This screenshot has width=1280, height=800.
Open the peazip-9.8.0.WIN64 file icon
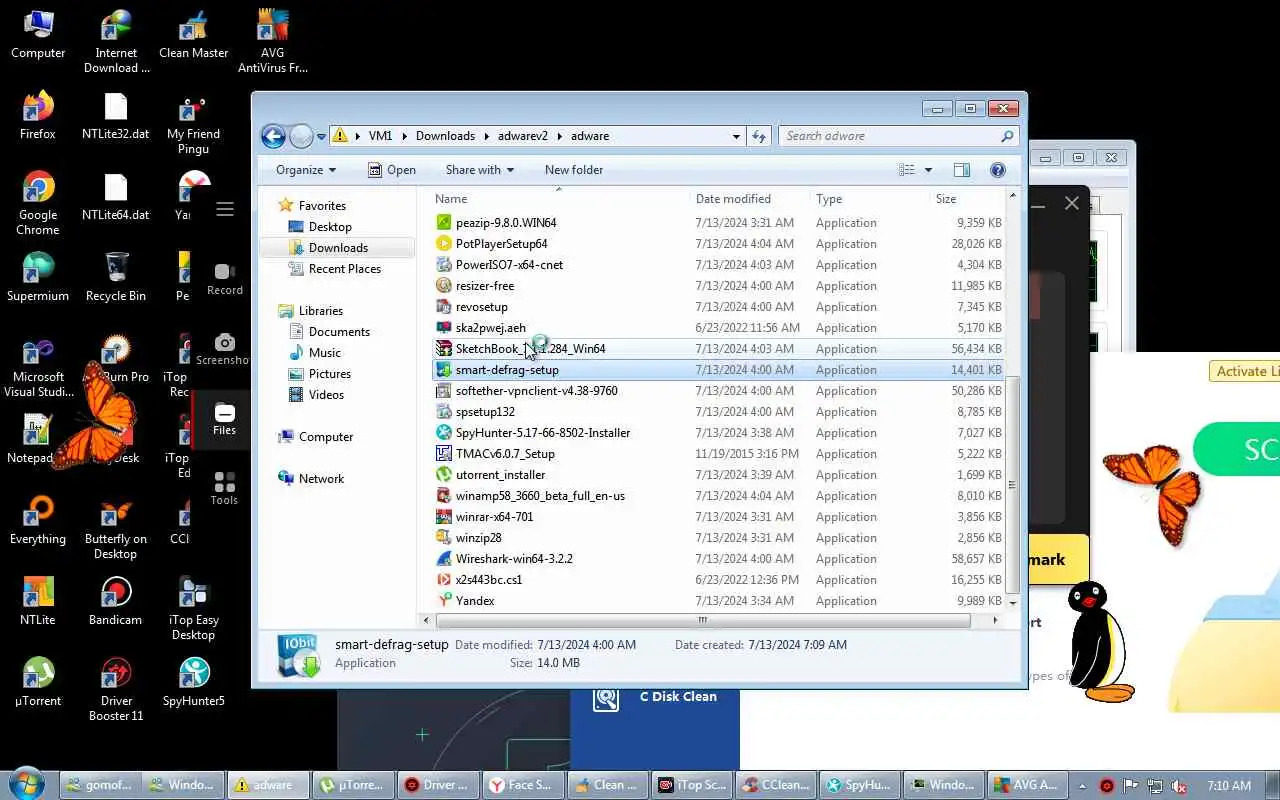click(x=444, y=223)
